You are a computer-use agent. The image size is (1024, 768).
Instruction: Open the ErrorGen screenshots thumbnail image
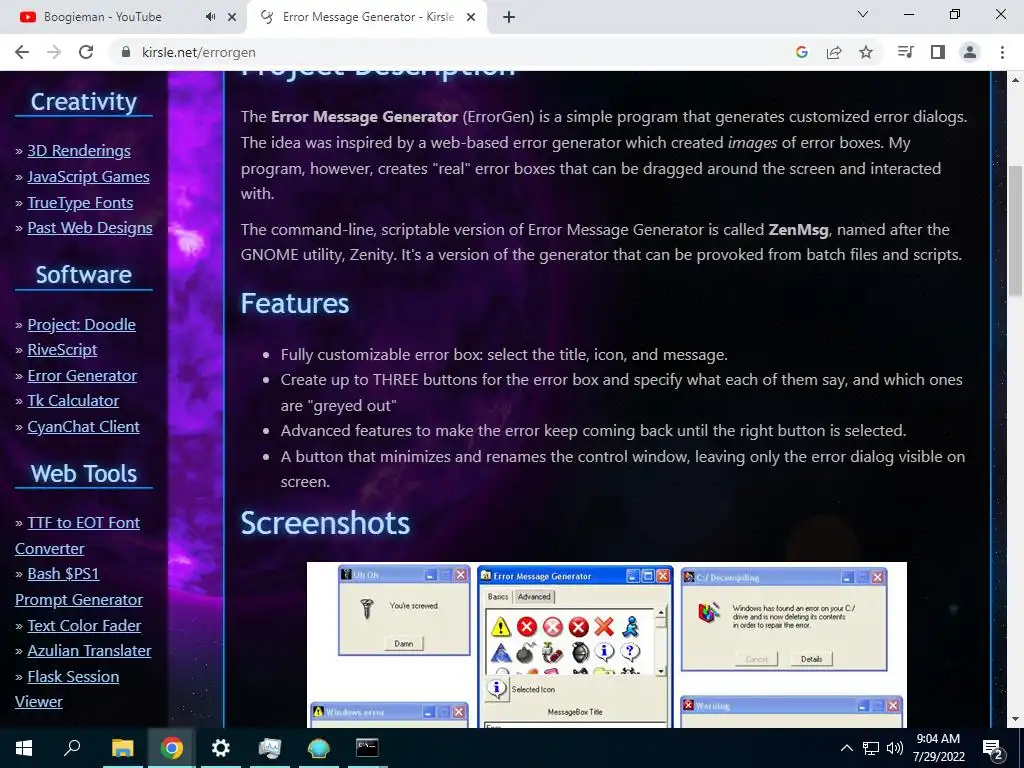(607, 645)
